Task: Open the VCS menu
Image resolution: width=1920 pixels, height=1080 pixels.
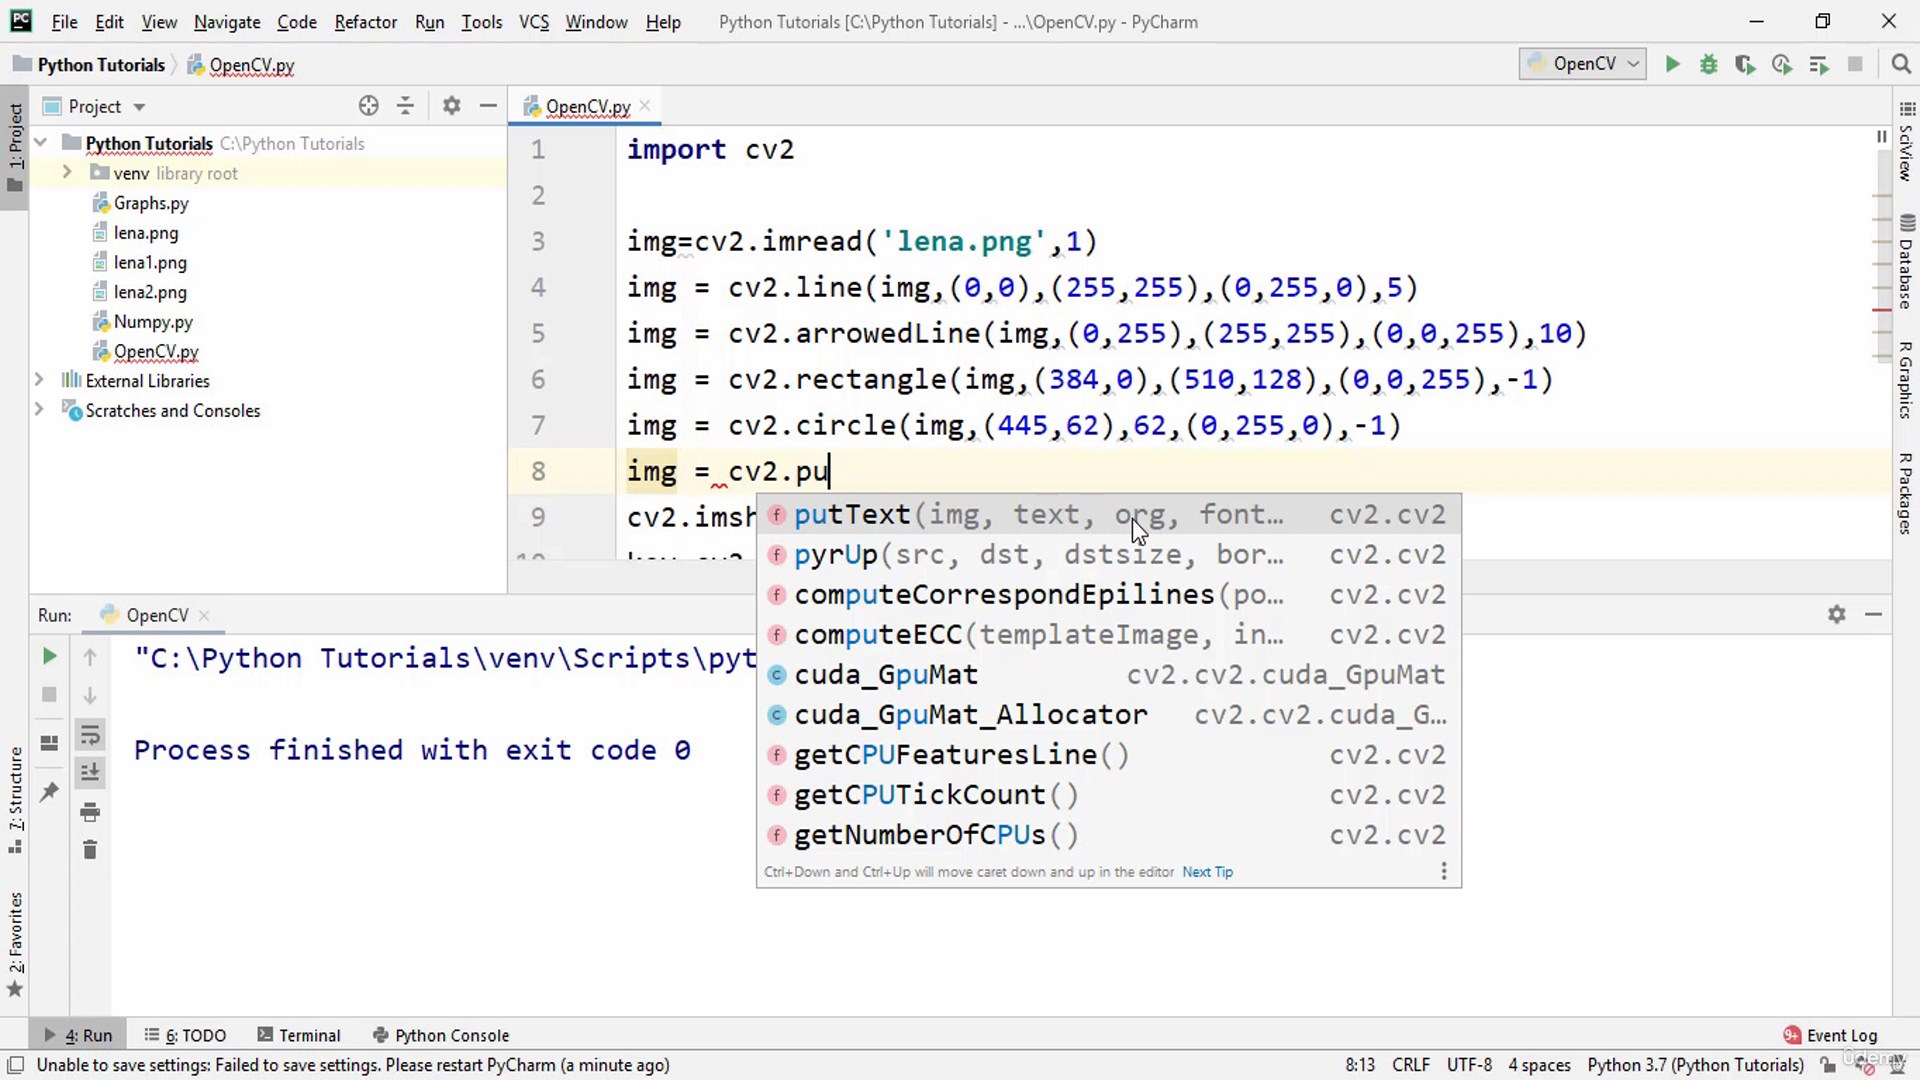Action: (x=534, y=22)
